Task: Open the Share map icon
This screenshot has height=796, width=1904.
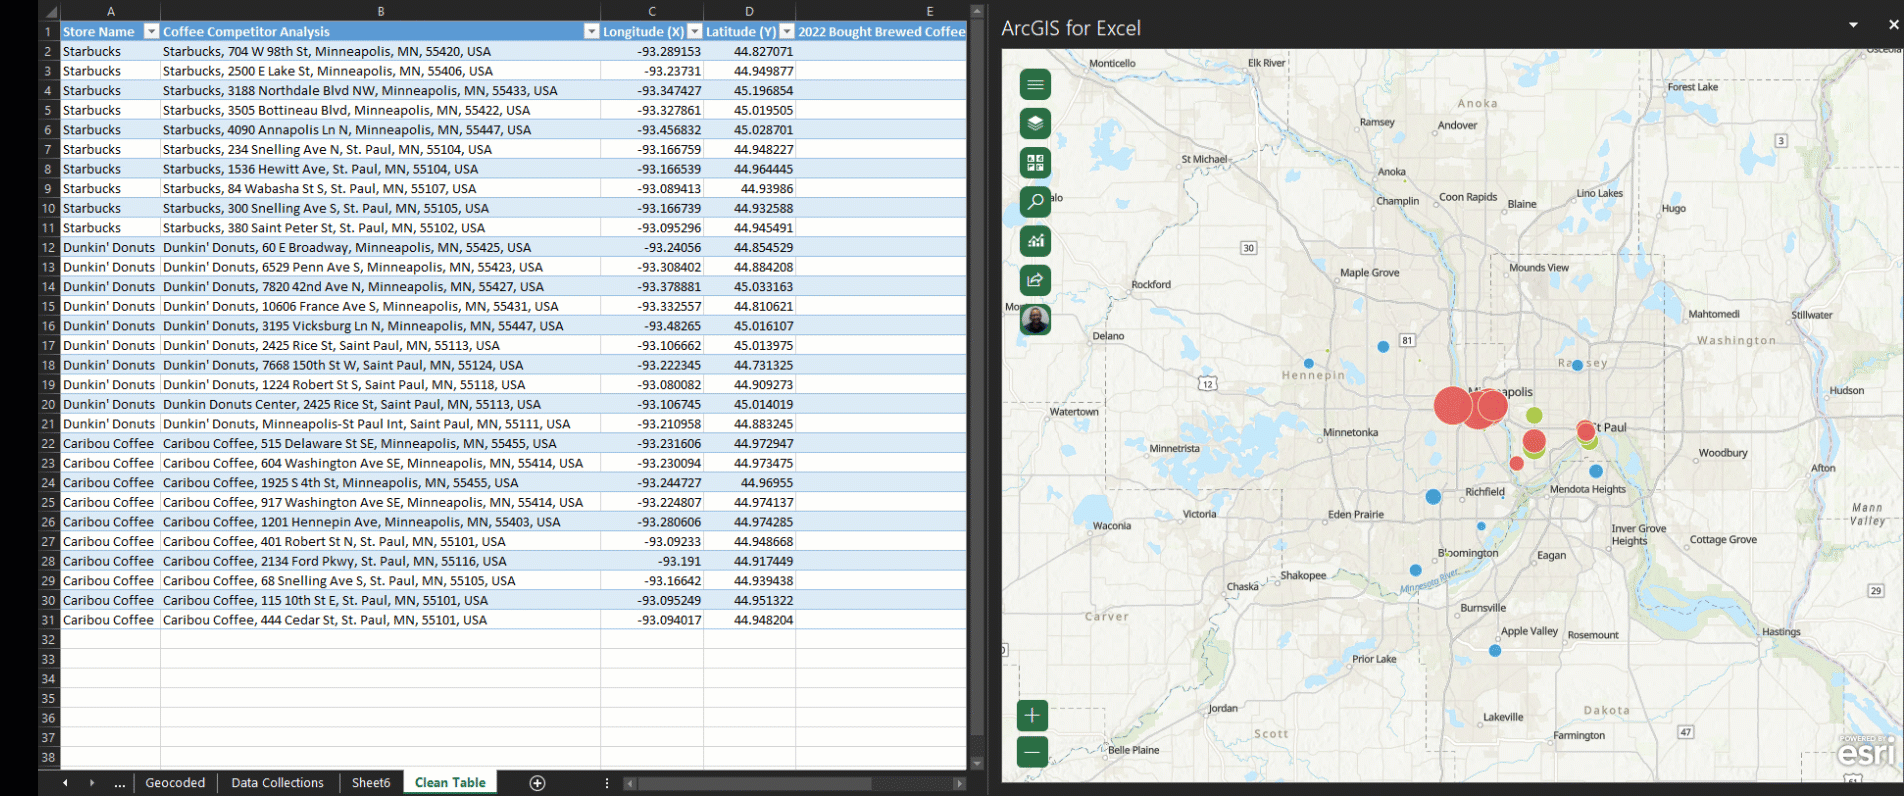Action: point(1035,280)
